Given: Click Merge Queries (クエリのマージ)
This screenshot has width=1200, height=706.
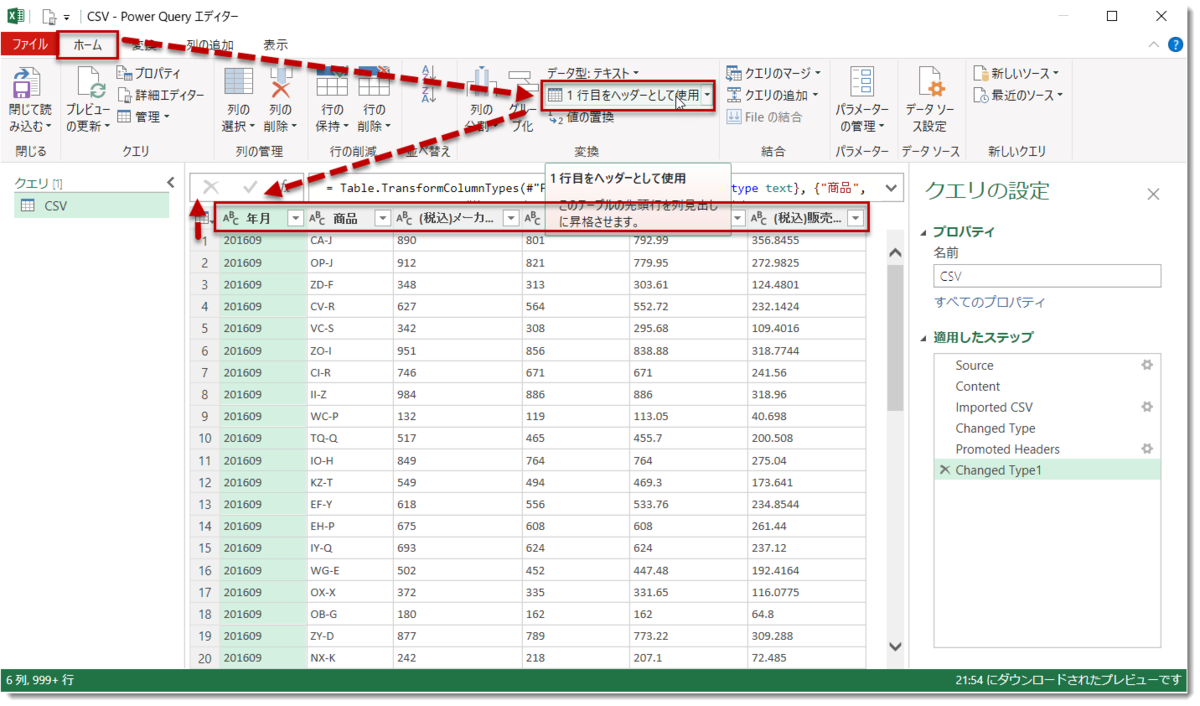Looking at the screenshot, I should click(773, 73).
